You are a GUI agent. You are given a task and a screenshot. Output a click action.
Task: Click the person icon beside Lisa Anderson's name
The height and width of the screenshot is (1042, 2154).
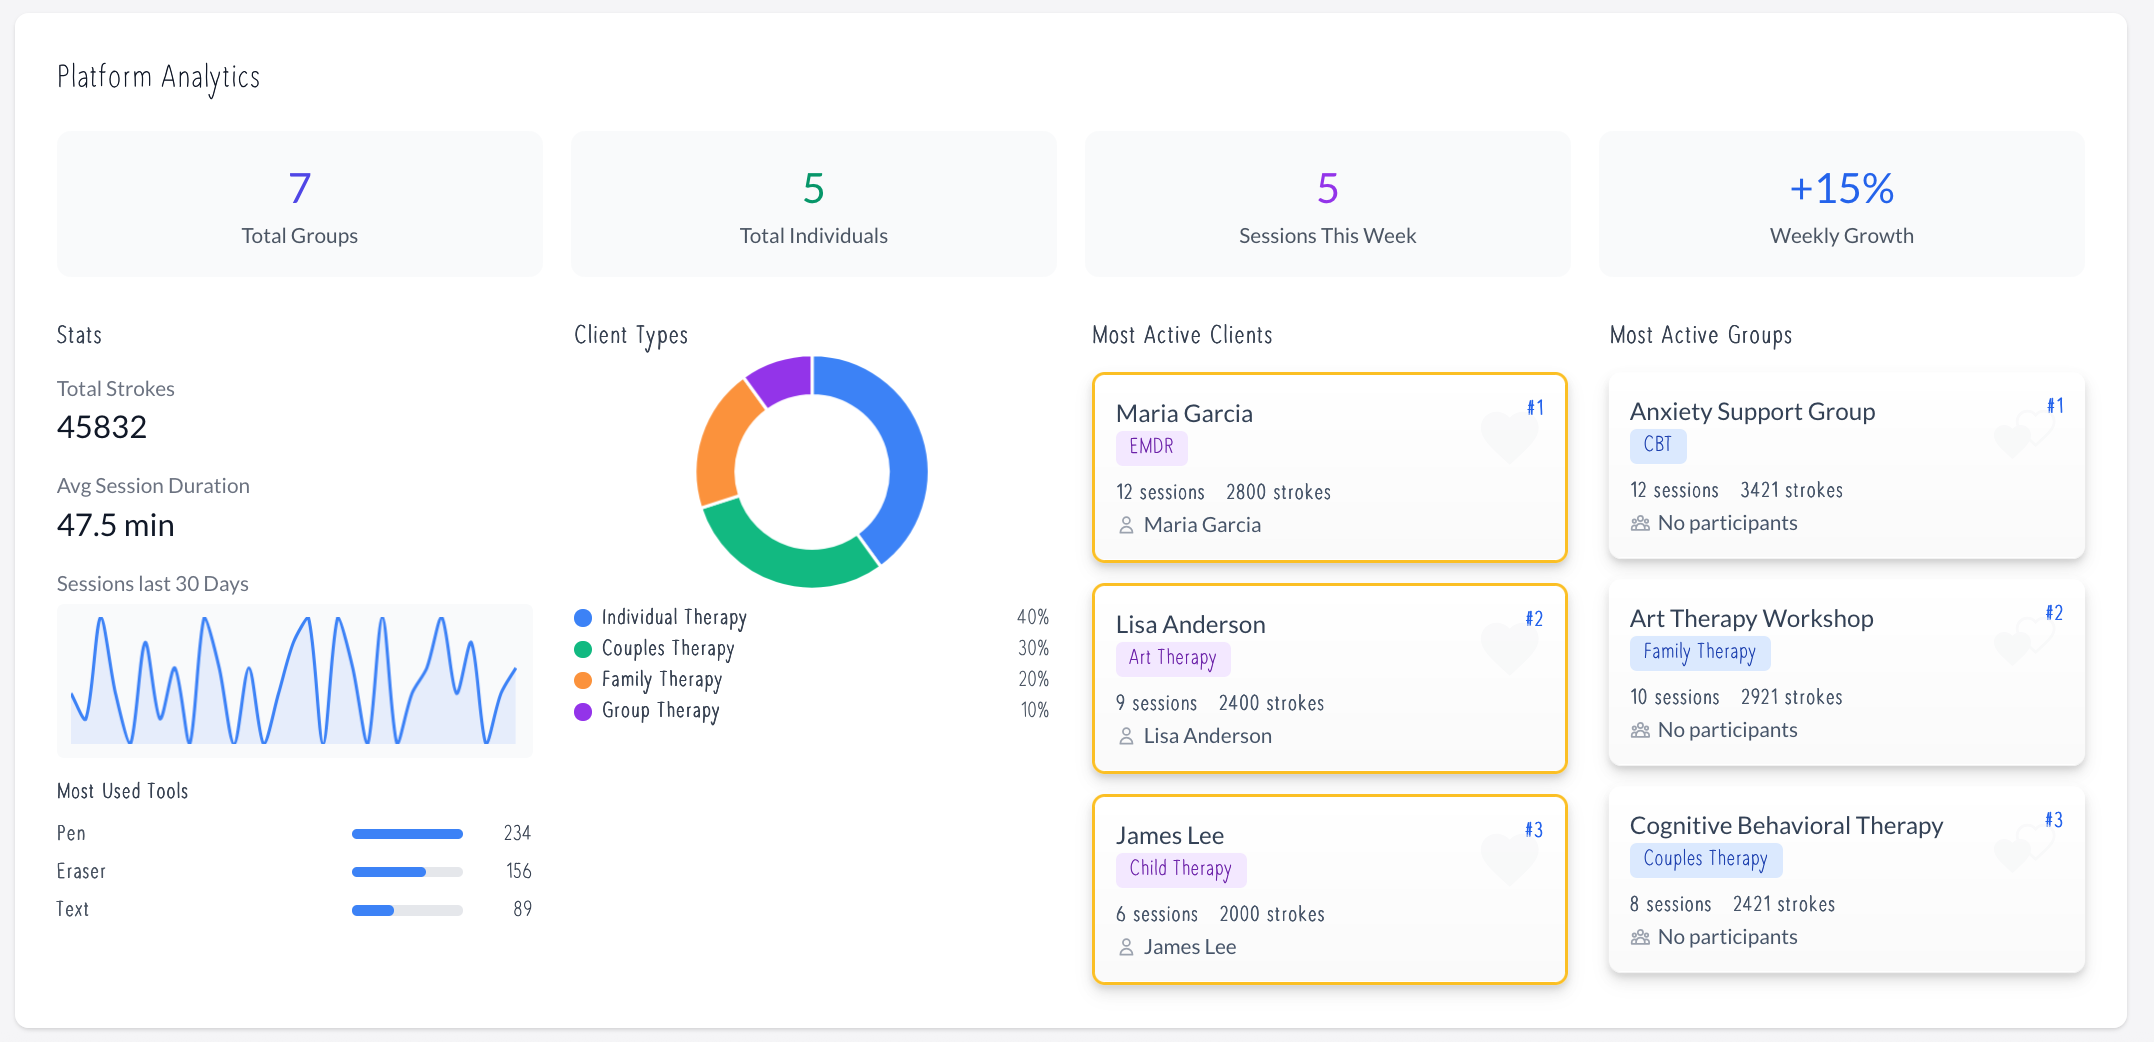tap(1126, 736)
